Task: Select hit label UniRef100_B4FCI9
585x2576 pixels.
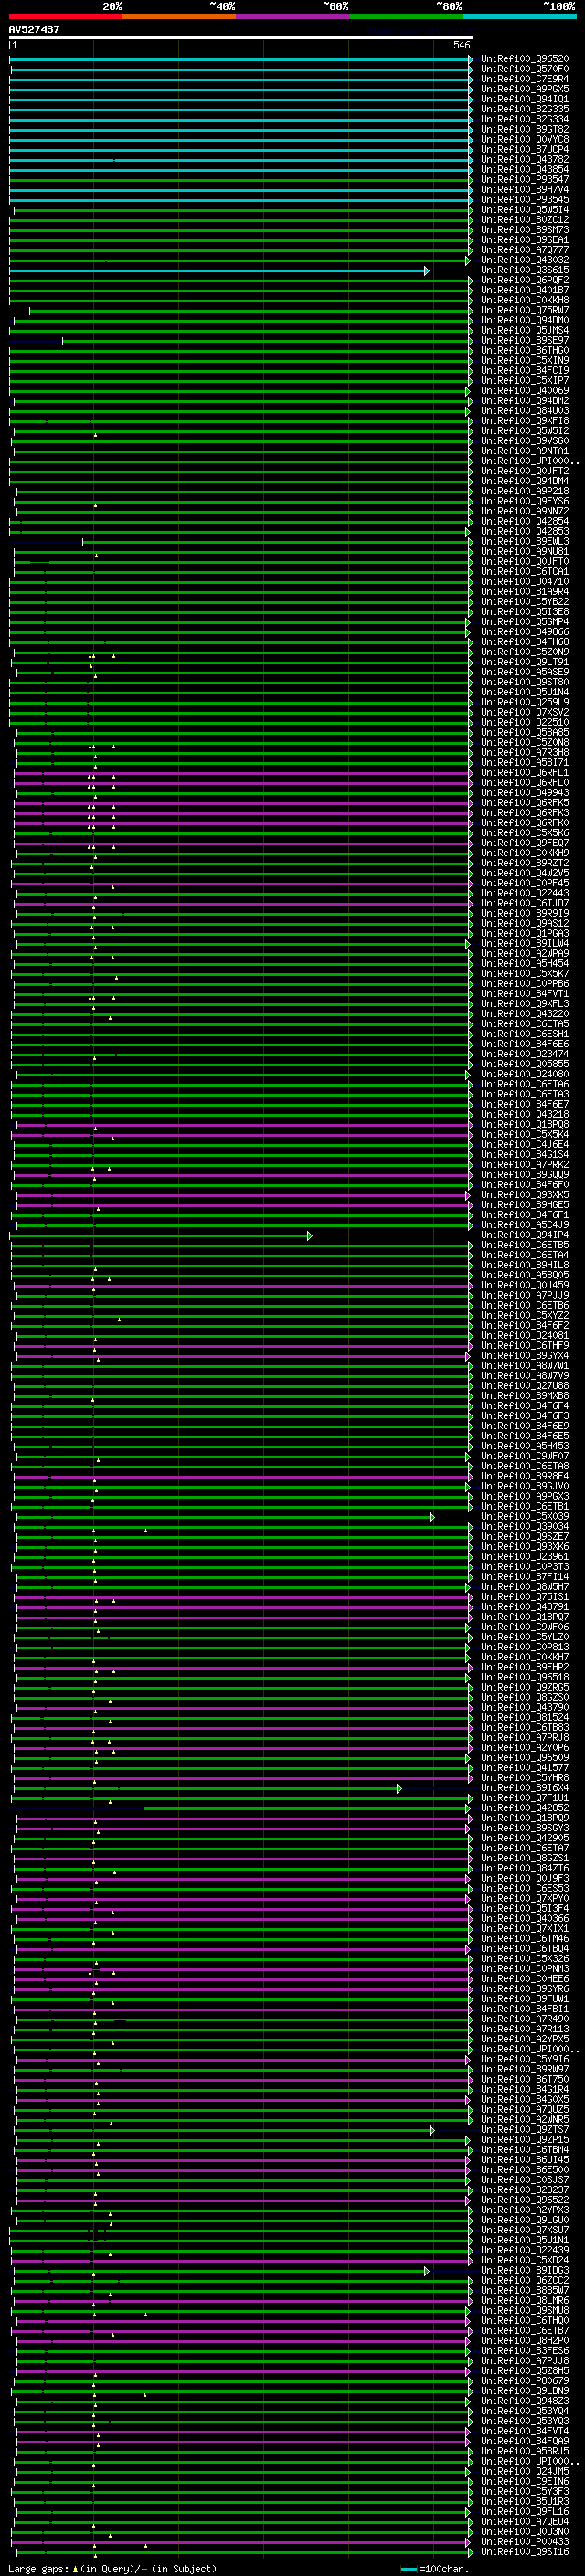Action: click(x=524, y=371)
